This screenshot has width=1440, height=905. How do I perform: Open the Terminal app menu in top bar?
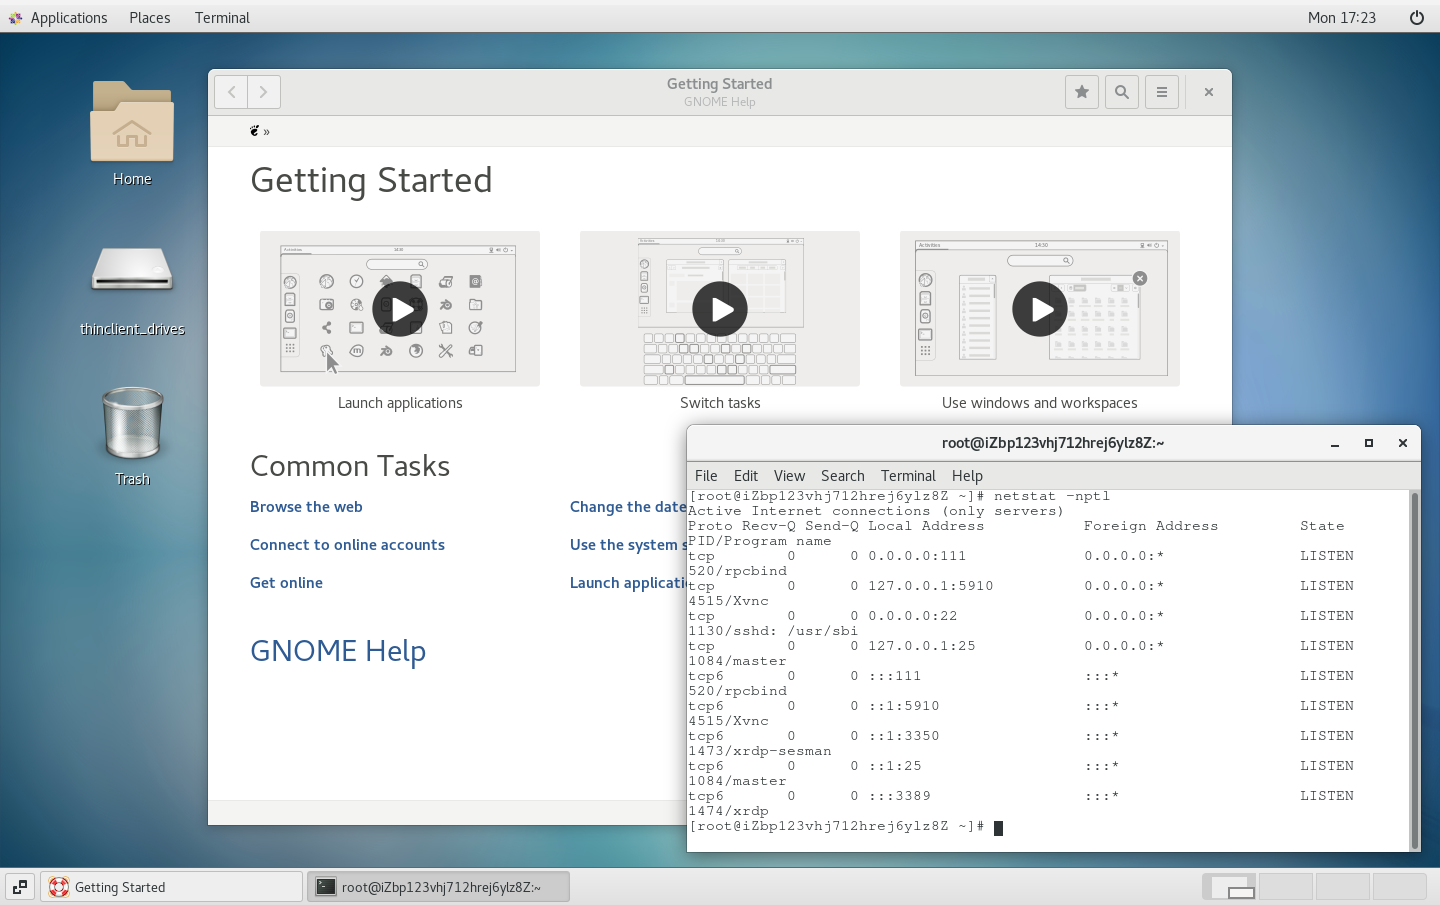(222, 18)
